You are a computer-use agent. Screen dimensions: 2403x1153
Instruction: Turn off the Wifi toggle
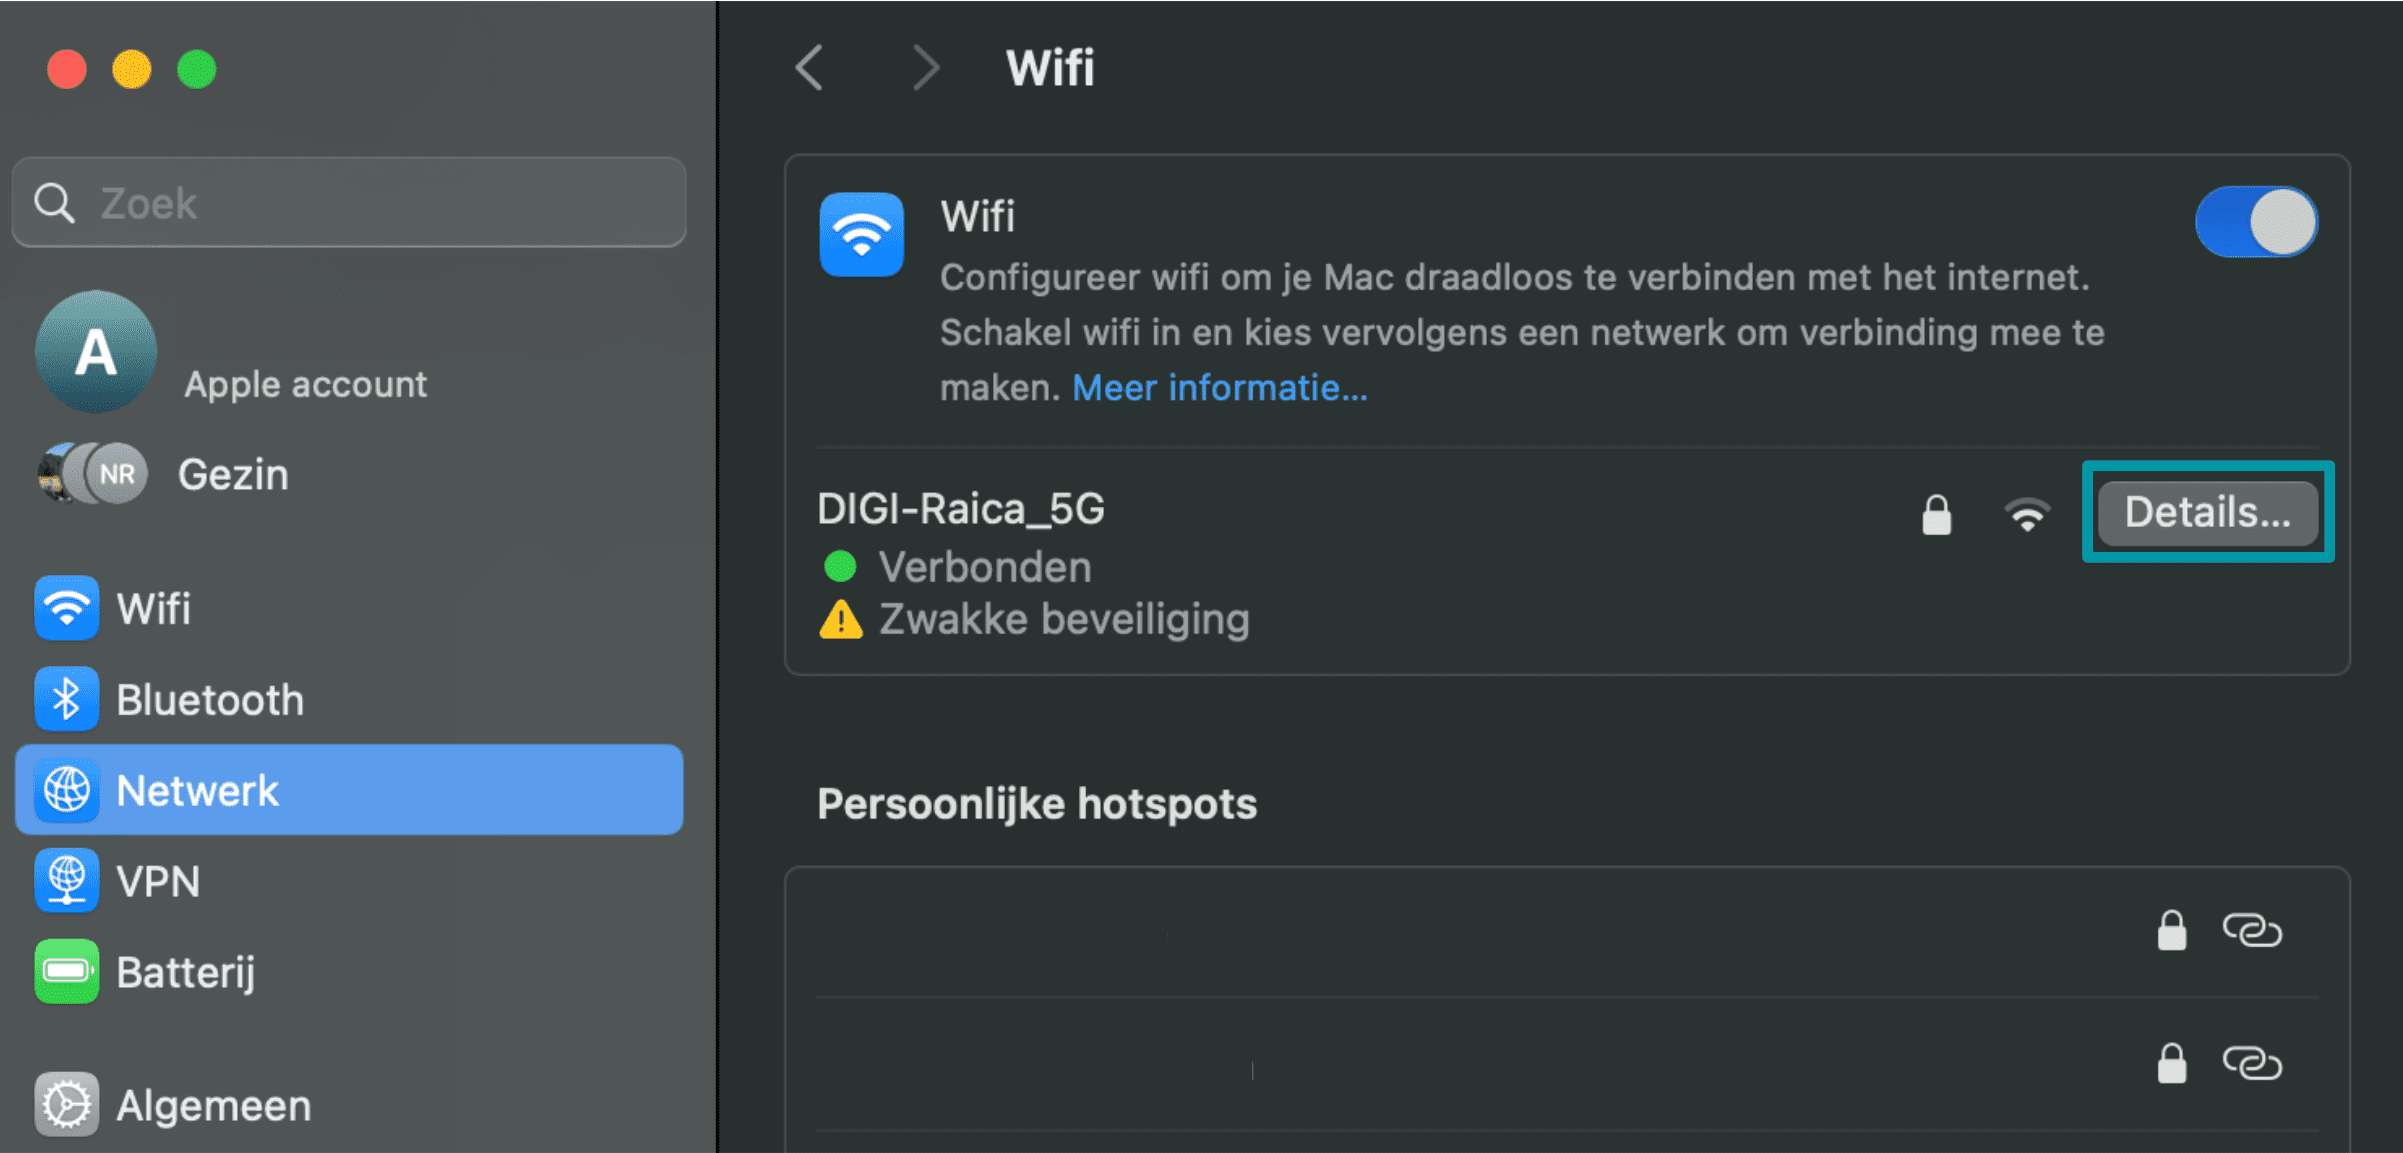pyautogui.click(x=2257, y=222)
